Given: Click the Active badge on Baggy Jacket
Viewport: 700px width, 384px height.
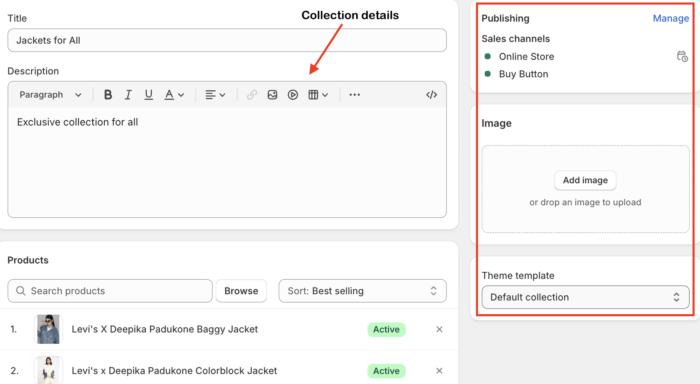Looking at the screenshot, I should 386,330.
